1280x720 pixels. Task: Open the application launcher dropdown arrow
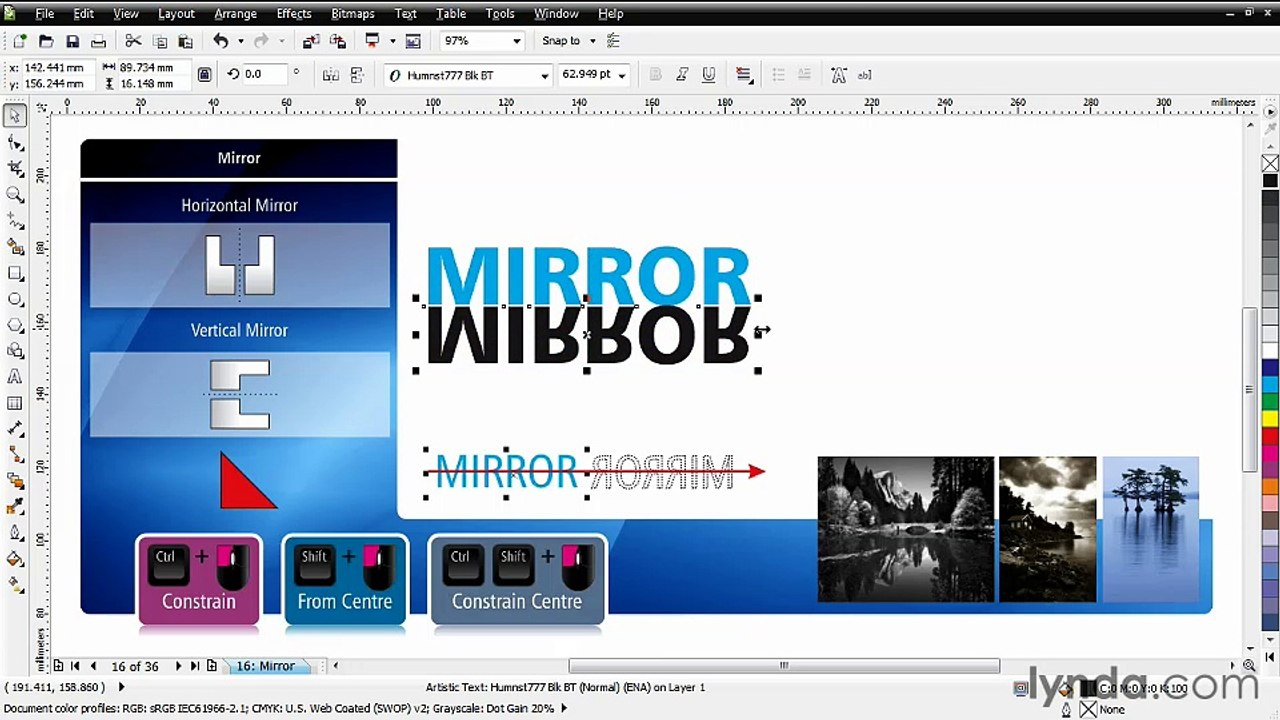392,41
